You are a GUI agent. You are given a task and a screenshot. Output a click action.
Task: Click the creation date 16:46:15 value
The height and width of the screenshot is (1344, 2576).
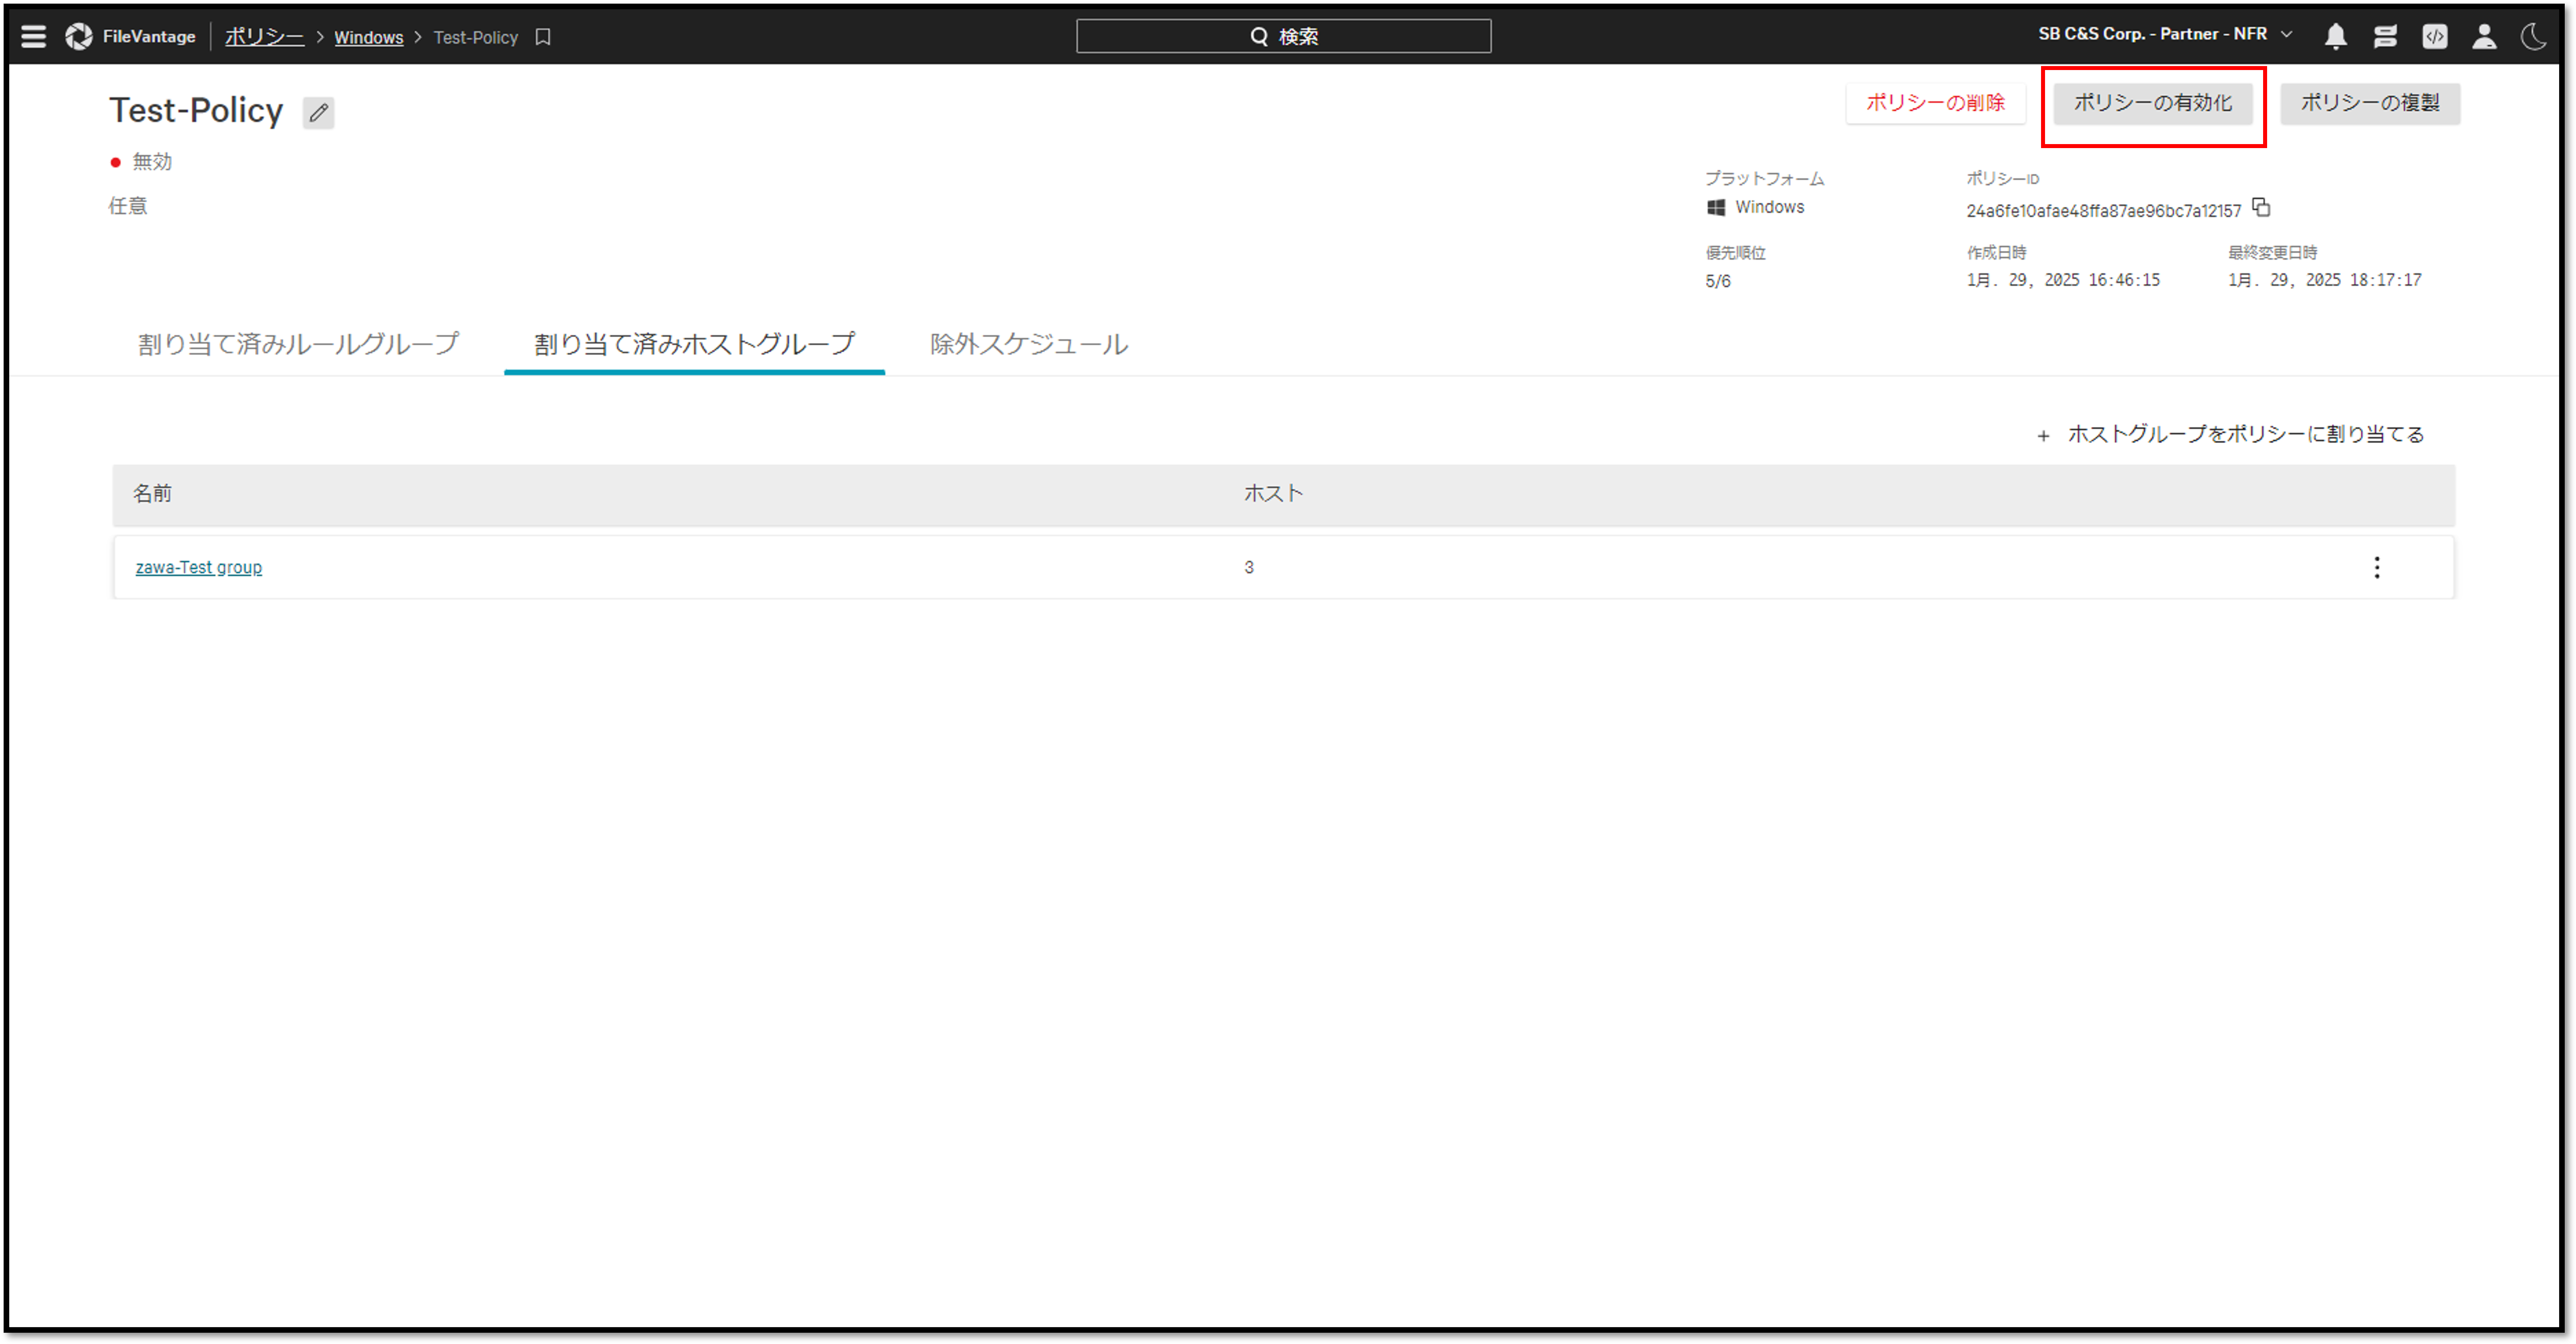pos(2063,281)
